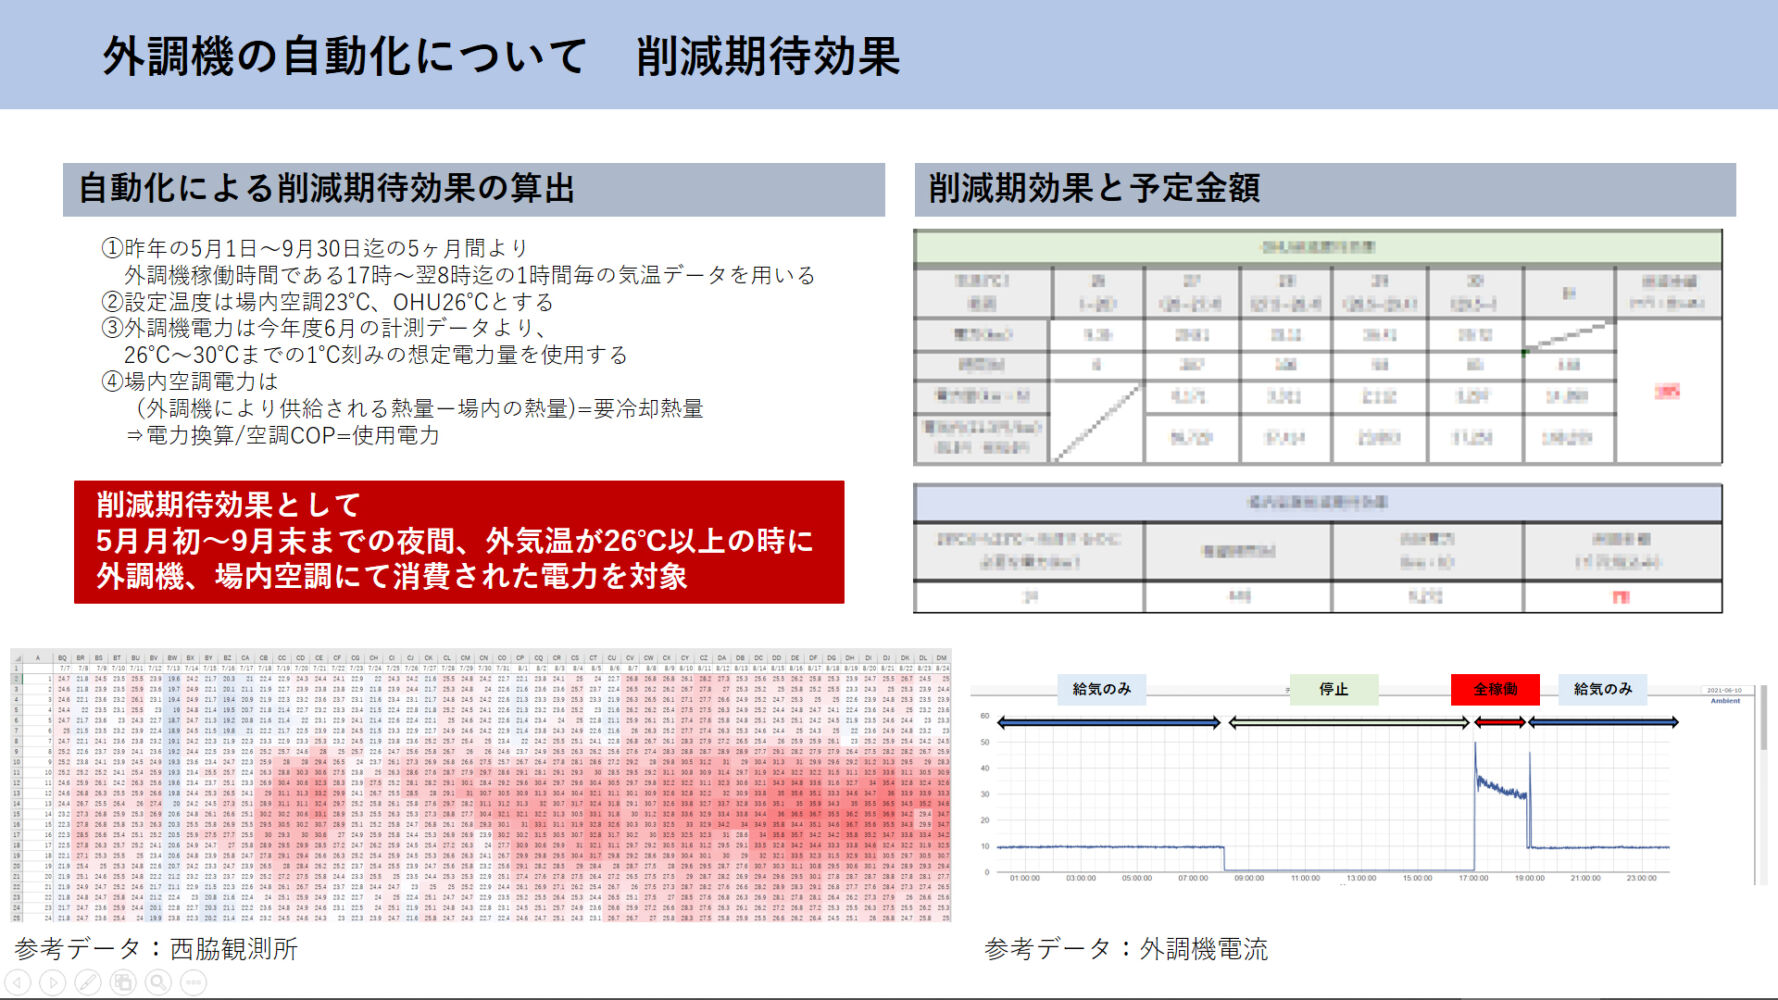Viewport: 1778px width, 1000px height.
Task: Click the red 全稼働 label on the chart
Action: click(x=1494, y=689)
